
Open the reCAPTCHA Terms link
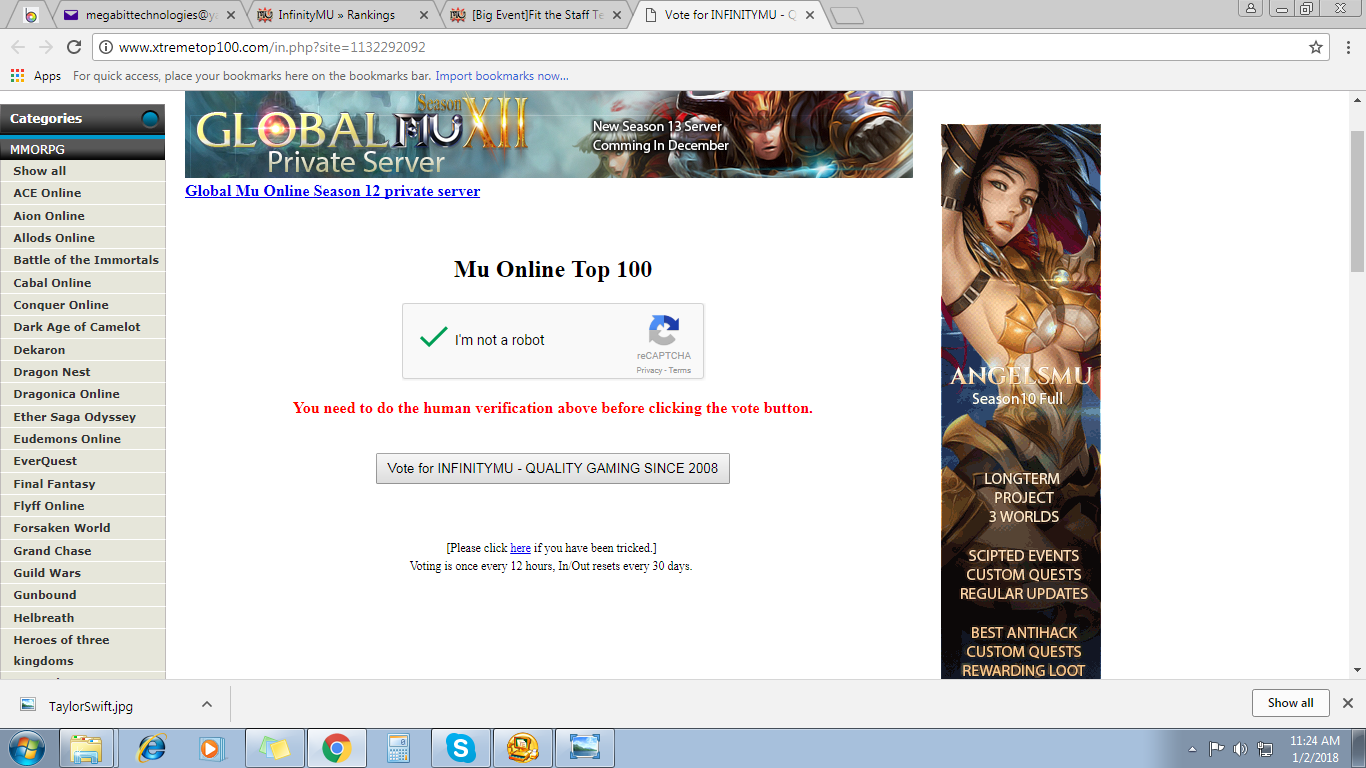(x=680, y=370)
